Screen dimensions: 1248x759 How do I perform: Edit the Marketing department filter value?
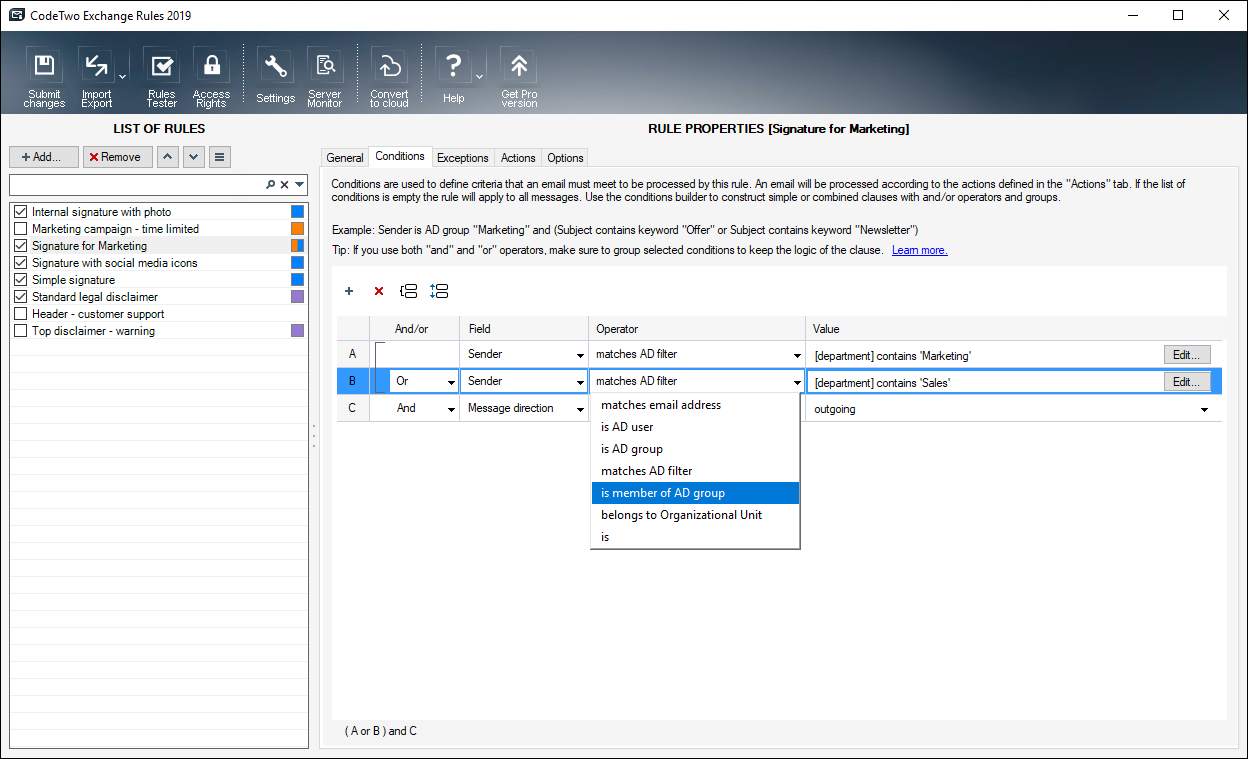tap(1187, 354)
